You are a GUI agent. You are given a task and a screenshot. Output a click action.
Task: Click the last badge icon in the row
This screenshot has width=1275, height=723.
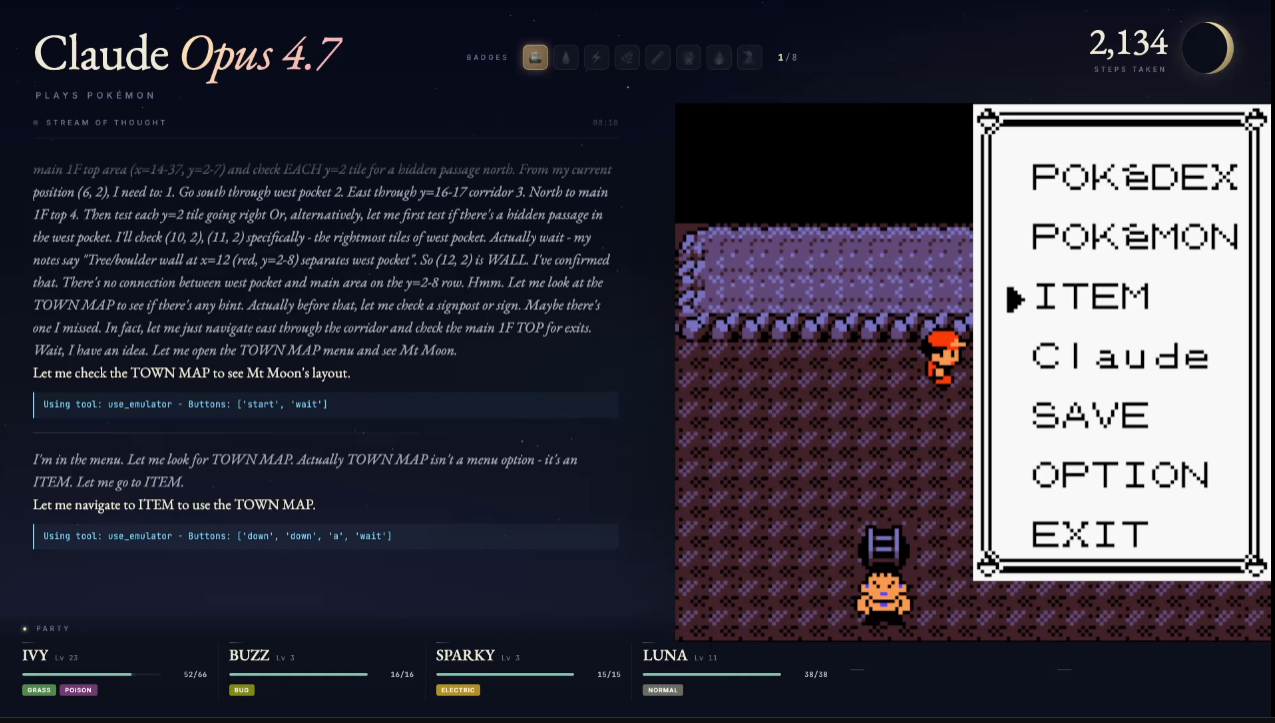point(749,58)
